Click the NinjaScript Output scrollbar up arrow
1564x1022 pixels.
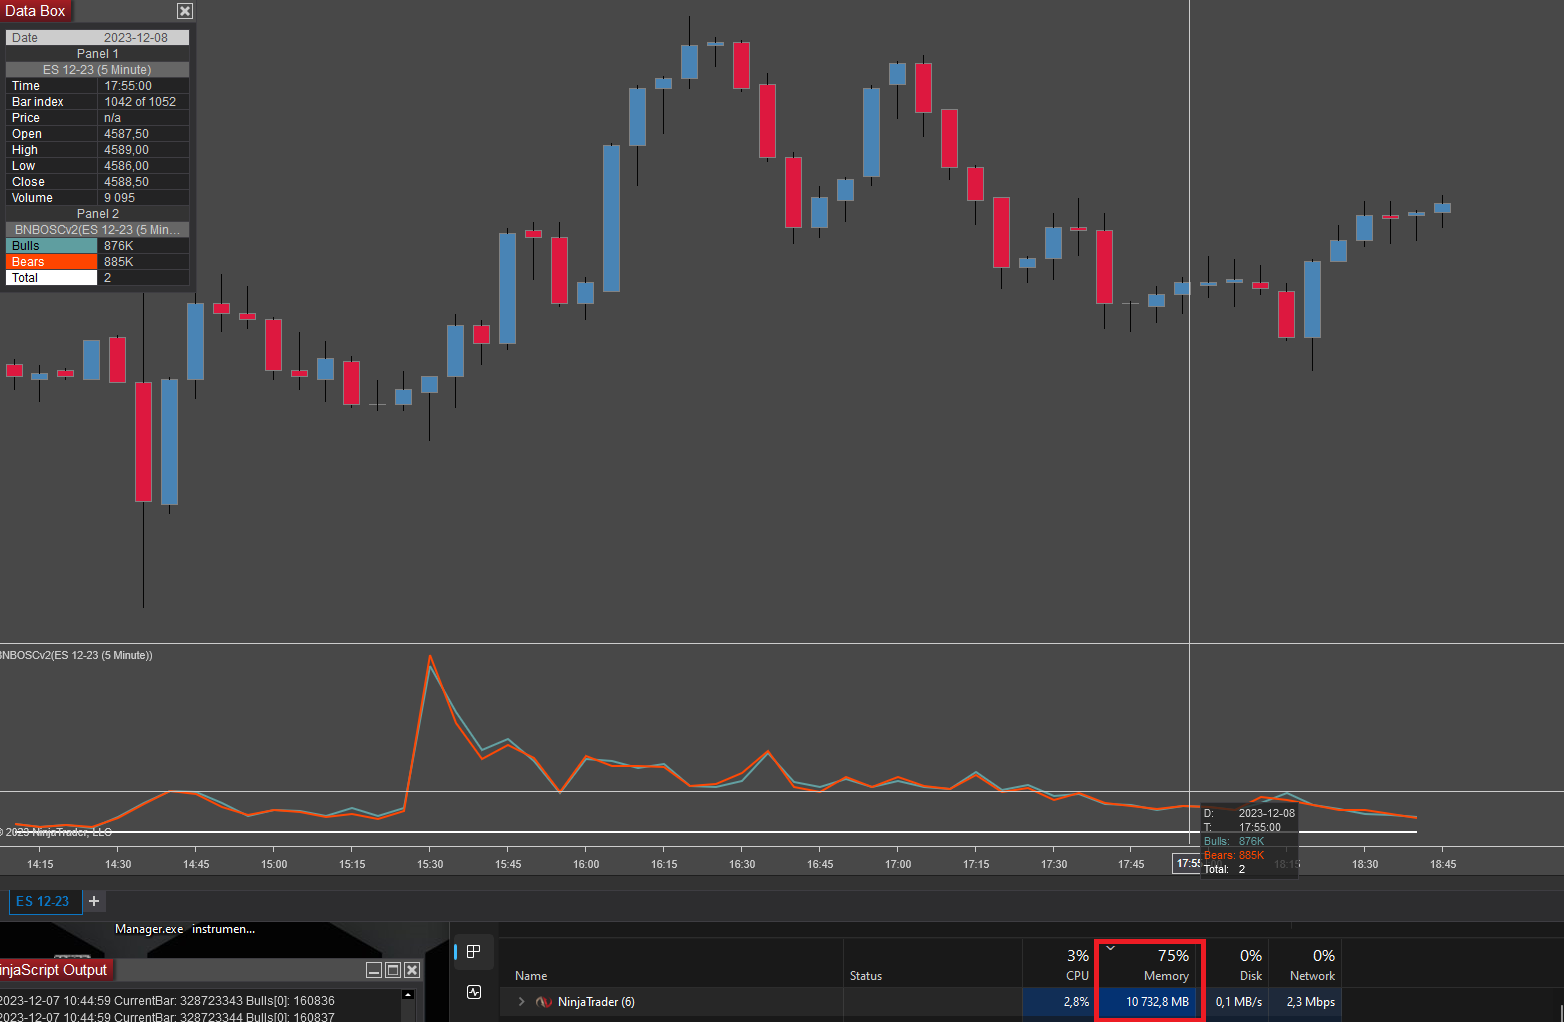(408, 994)
